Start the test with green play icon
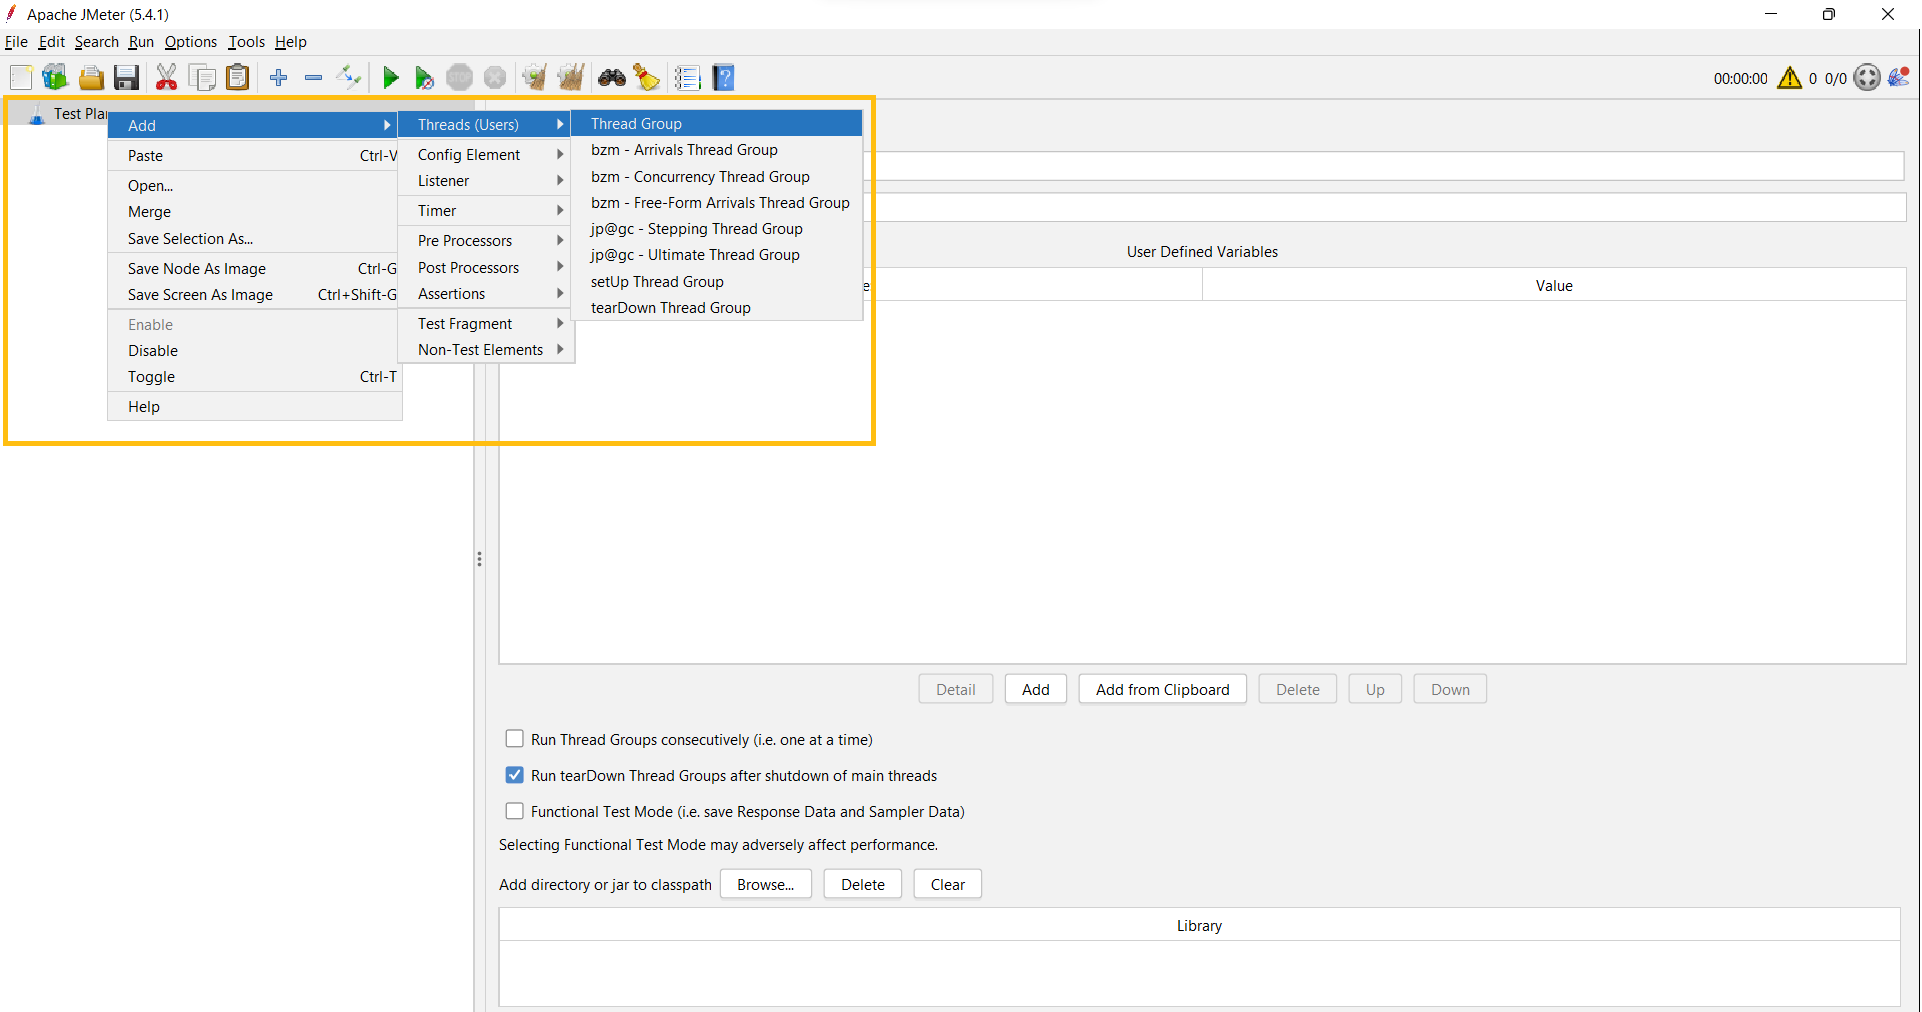Viewport: 1922px width, 1012px height. coord(391,77)
